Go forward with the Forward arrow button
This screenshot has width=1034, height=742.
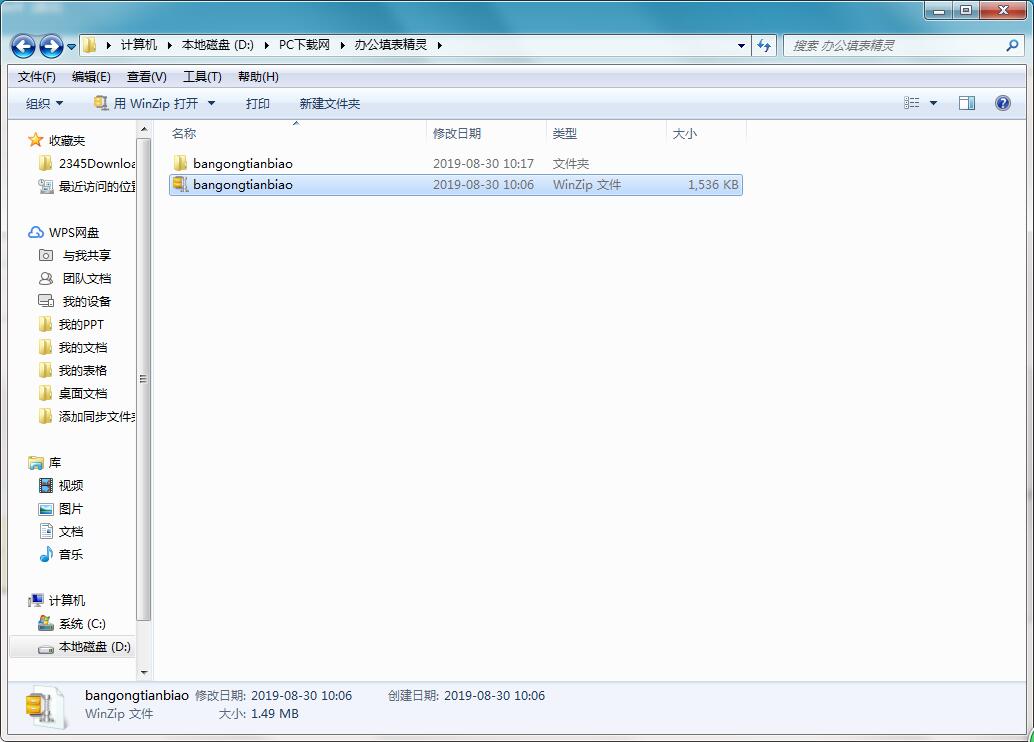coord(51,46)
